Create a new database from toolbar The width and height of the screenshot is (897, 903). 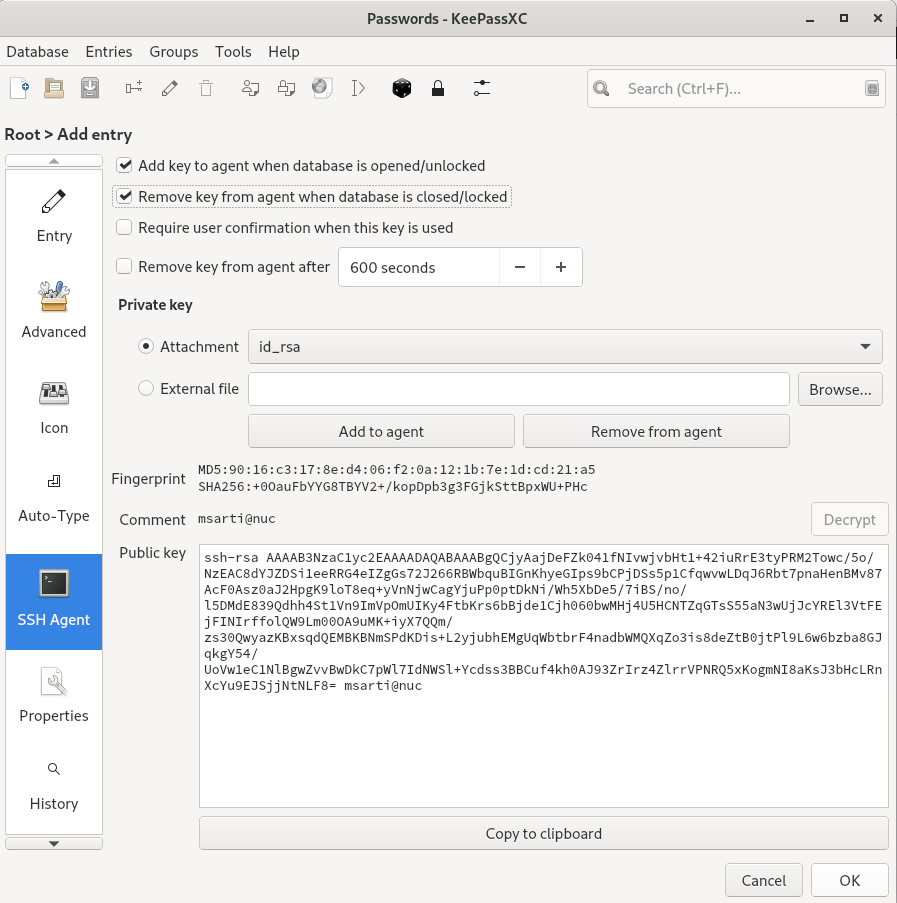(x=20, y=89)
